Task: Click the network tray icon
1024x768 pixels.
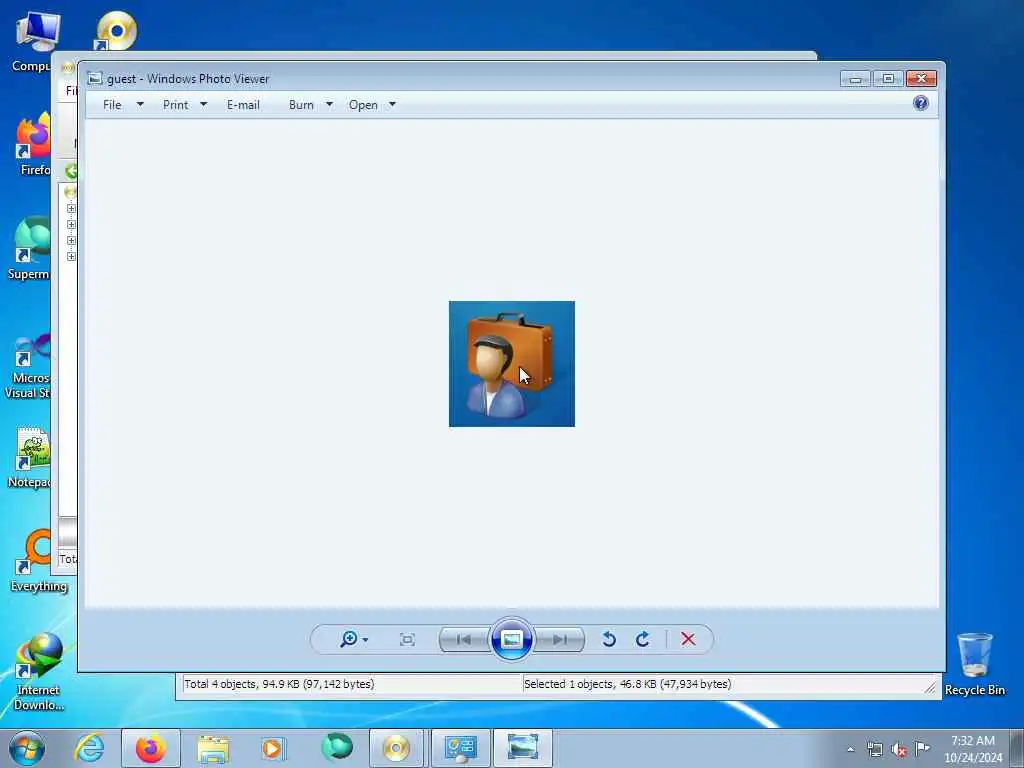Action: click(x=875, y=749)
